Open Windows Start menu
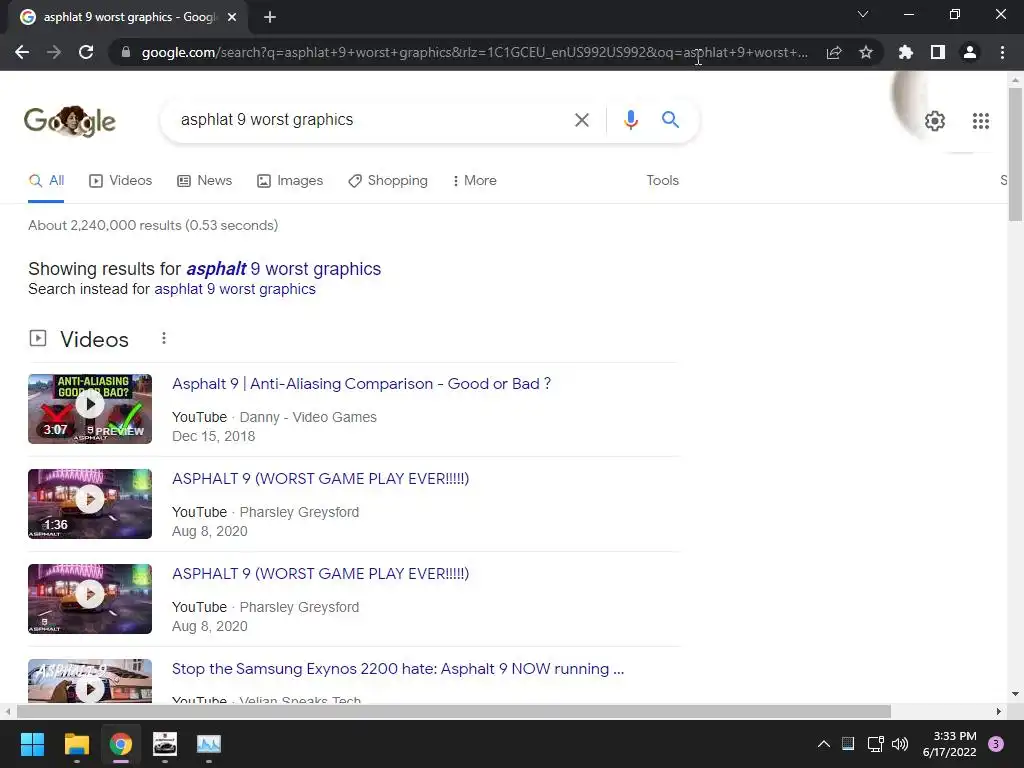Viewport: 1024px width, 768px height. coord(32,744)
